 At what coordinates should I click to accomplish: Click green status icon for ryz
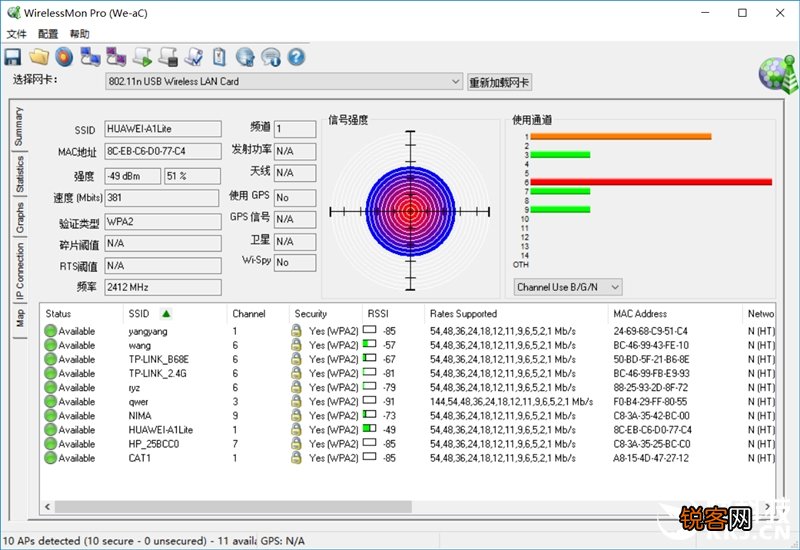[x=51, y=387]
